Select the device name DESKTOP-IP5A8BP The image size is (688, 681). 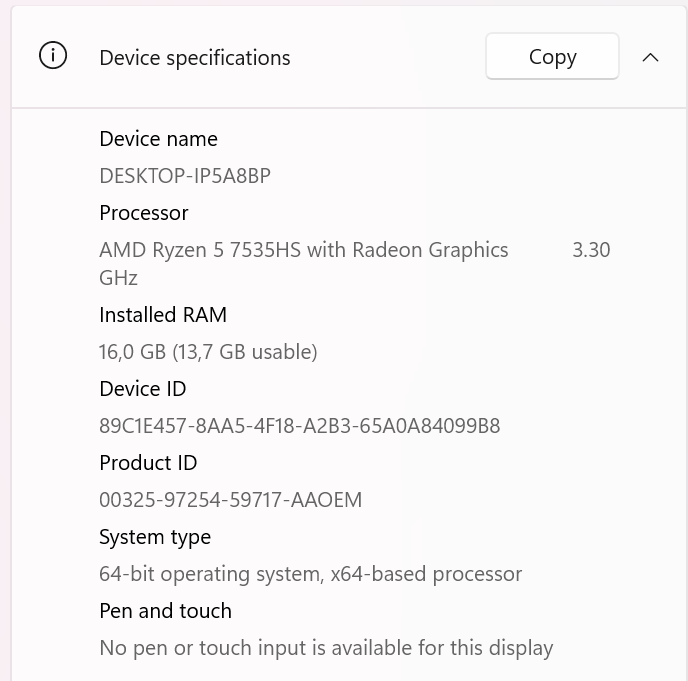click(185, 176)
